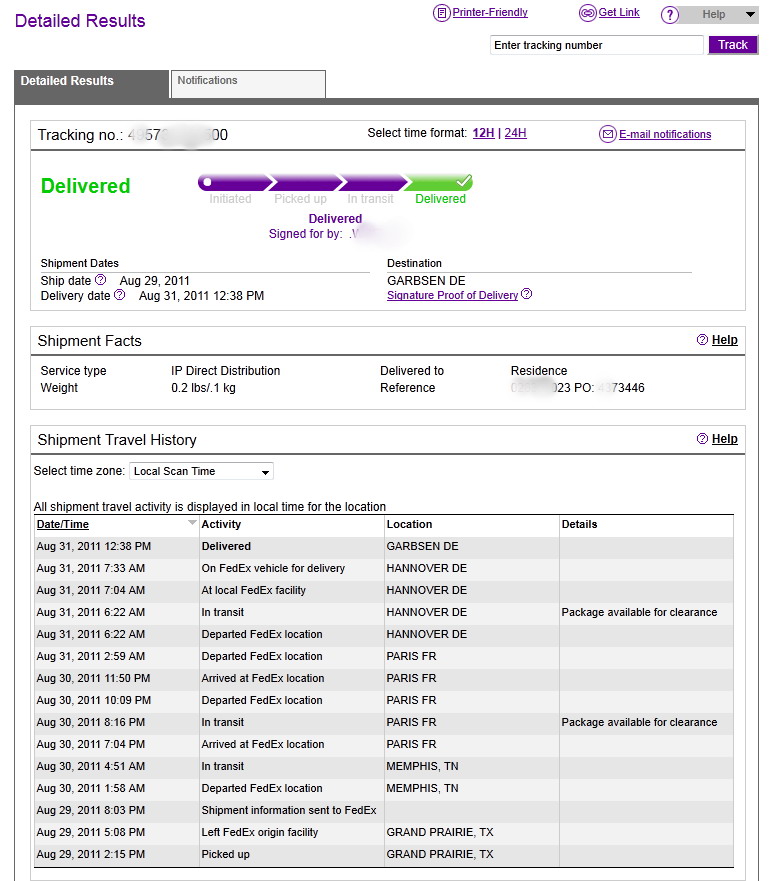Open the Local Scan Time zone dropdown

click(x=201, y=471)
